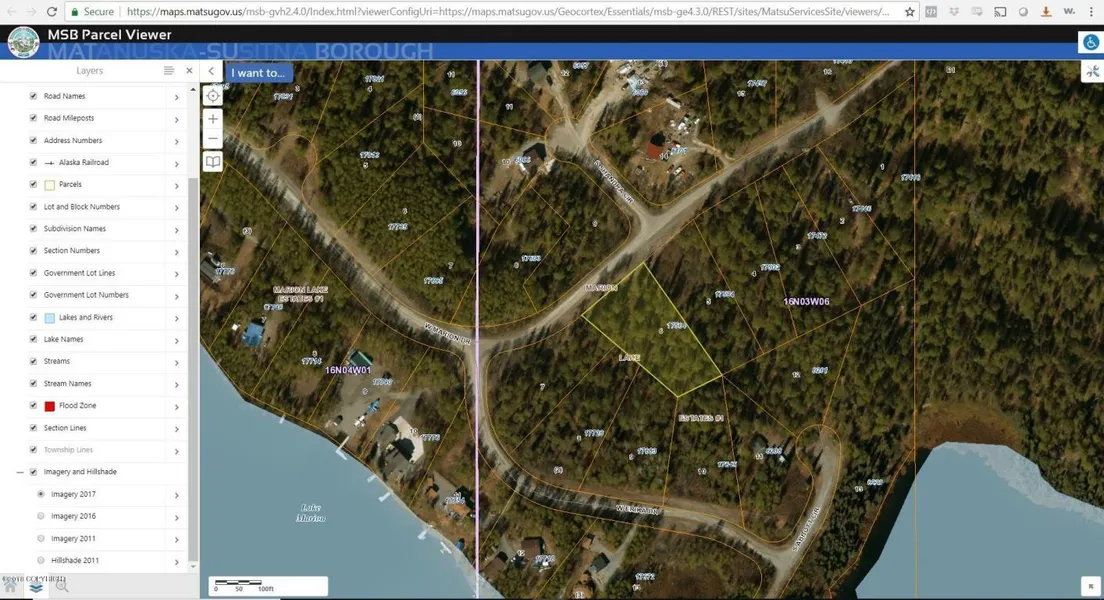Viewport: 1104px width, 600px height.
Task: Select Hillshade 2011 basemap option
Action: coord(41,560)
